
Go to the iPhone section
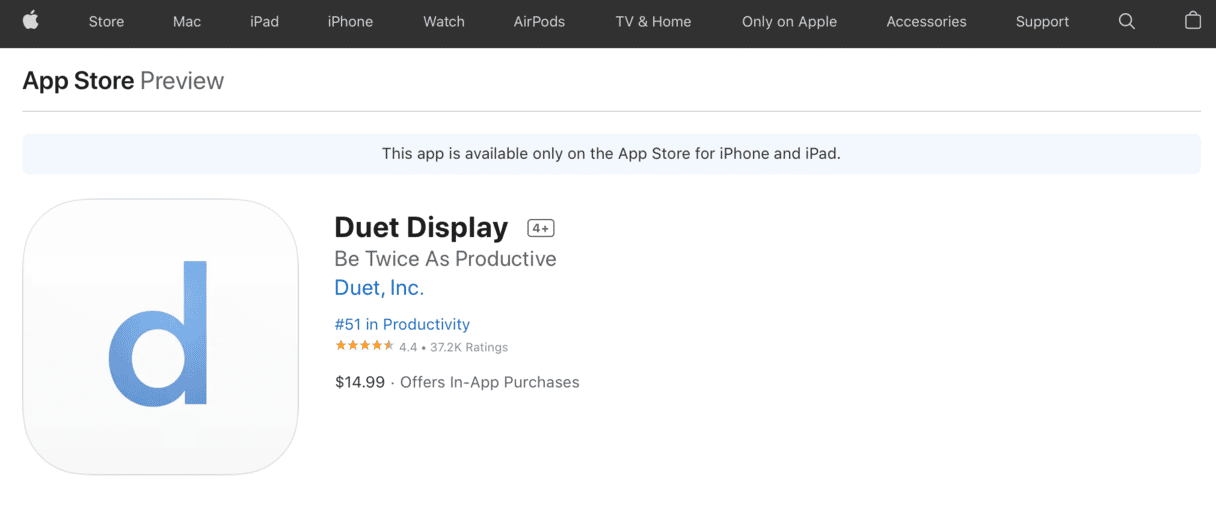click(350, 21)
